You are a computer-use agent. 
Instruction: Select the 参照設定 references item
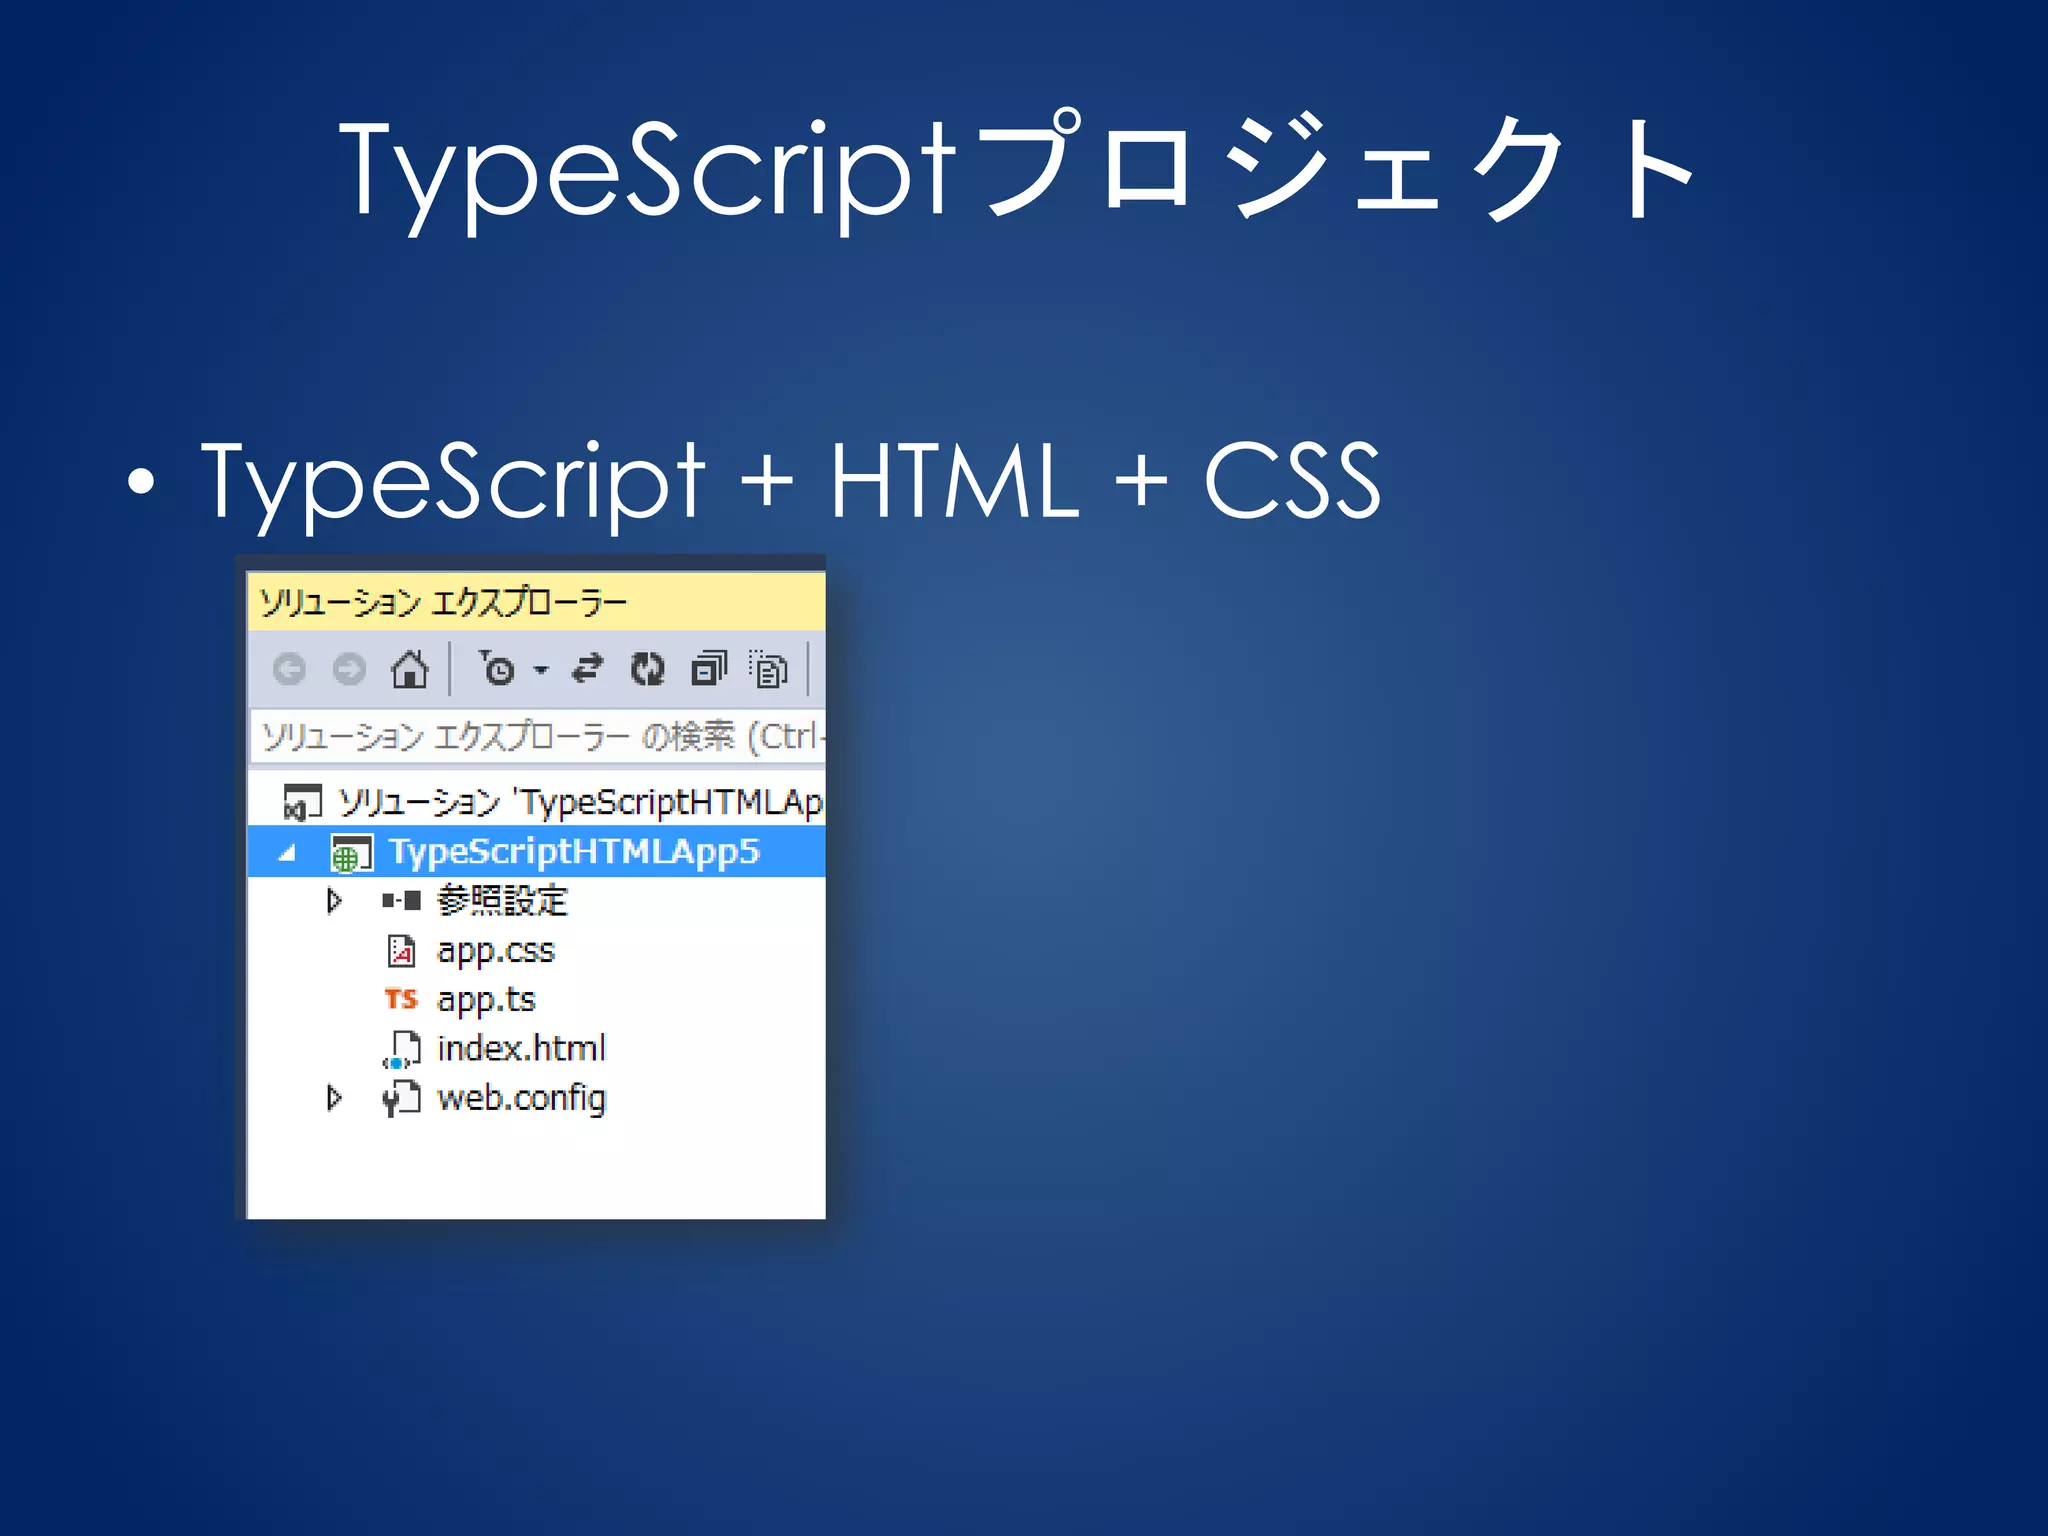click(502, 901)
